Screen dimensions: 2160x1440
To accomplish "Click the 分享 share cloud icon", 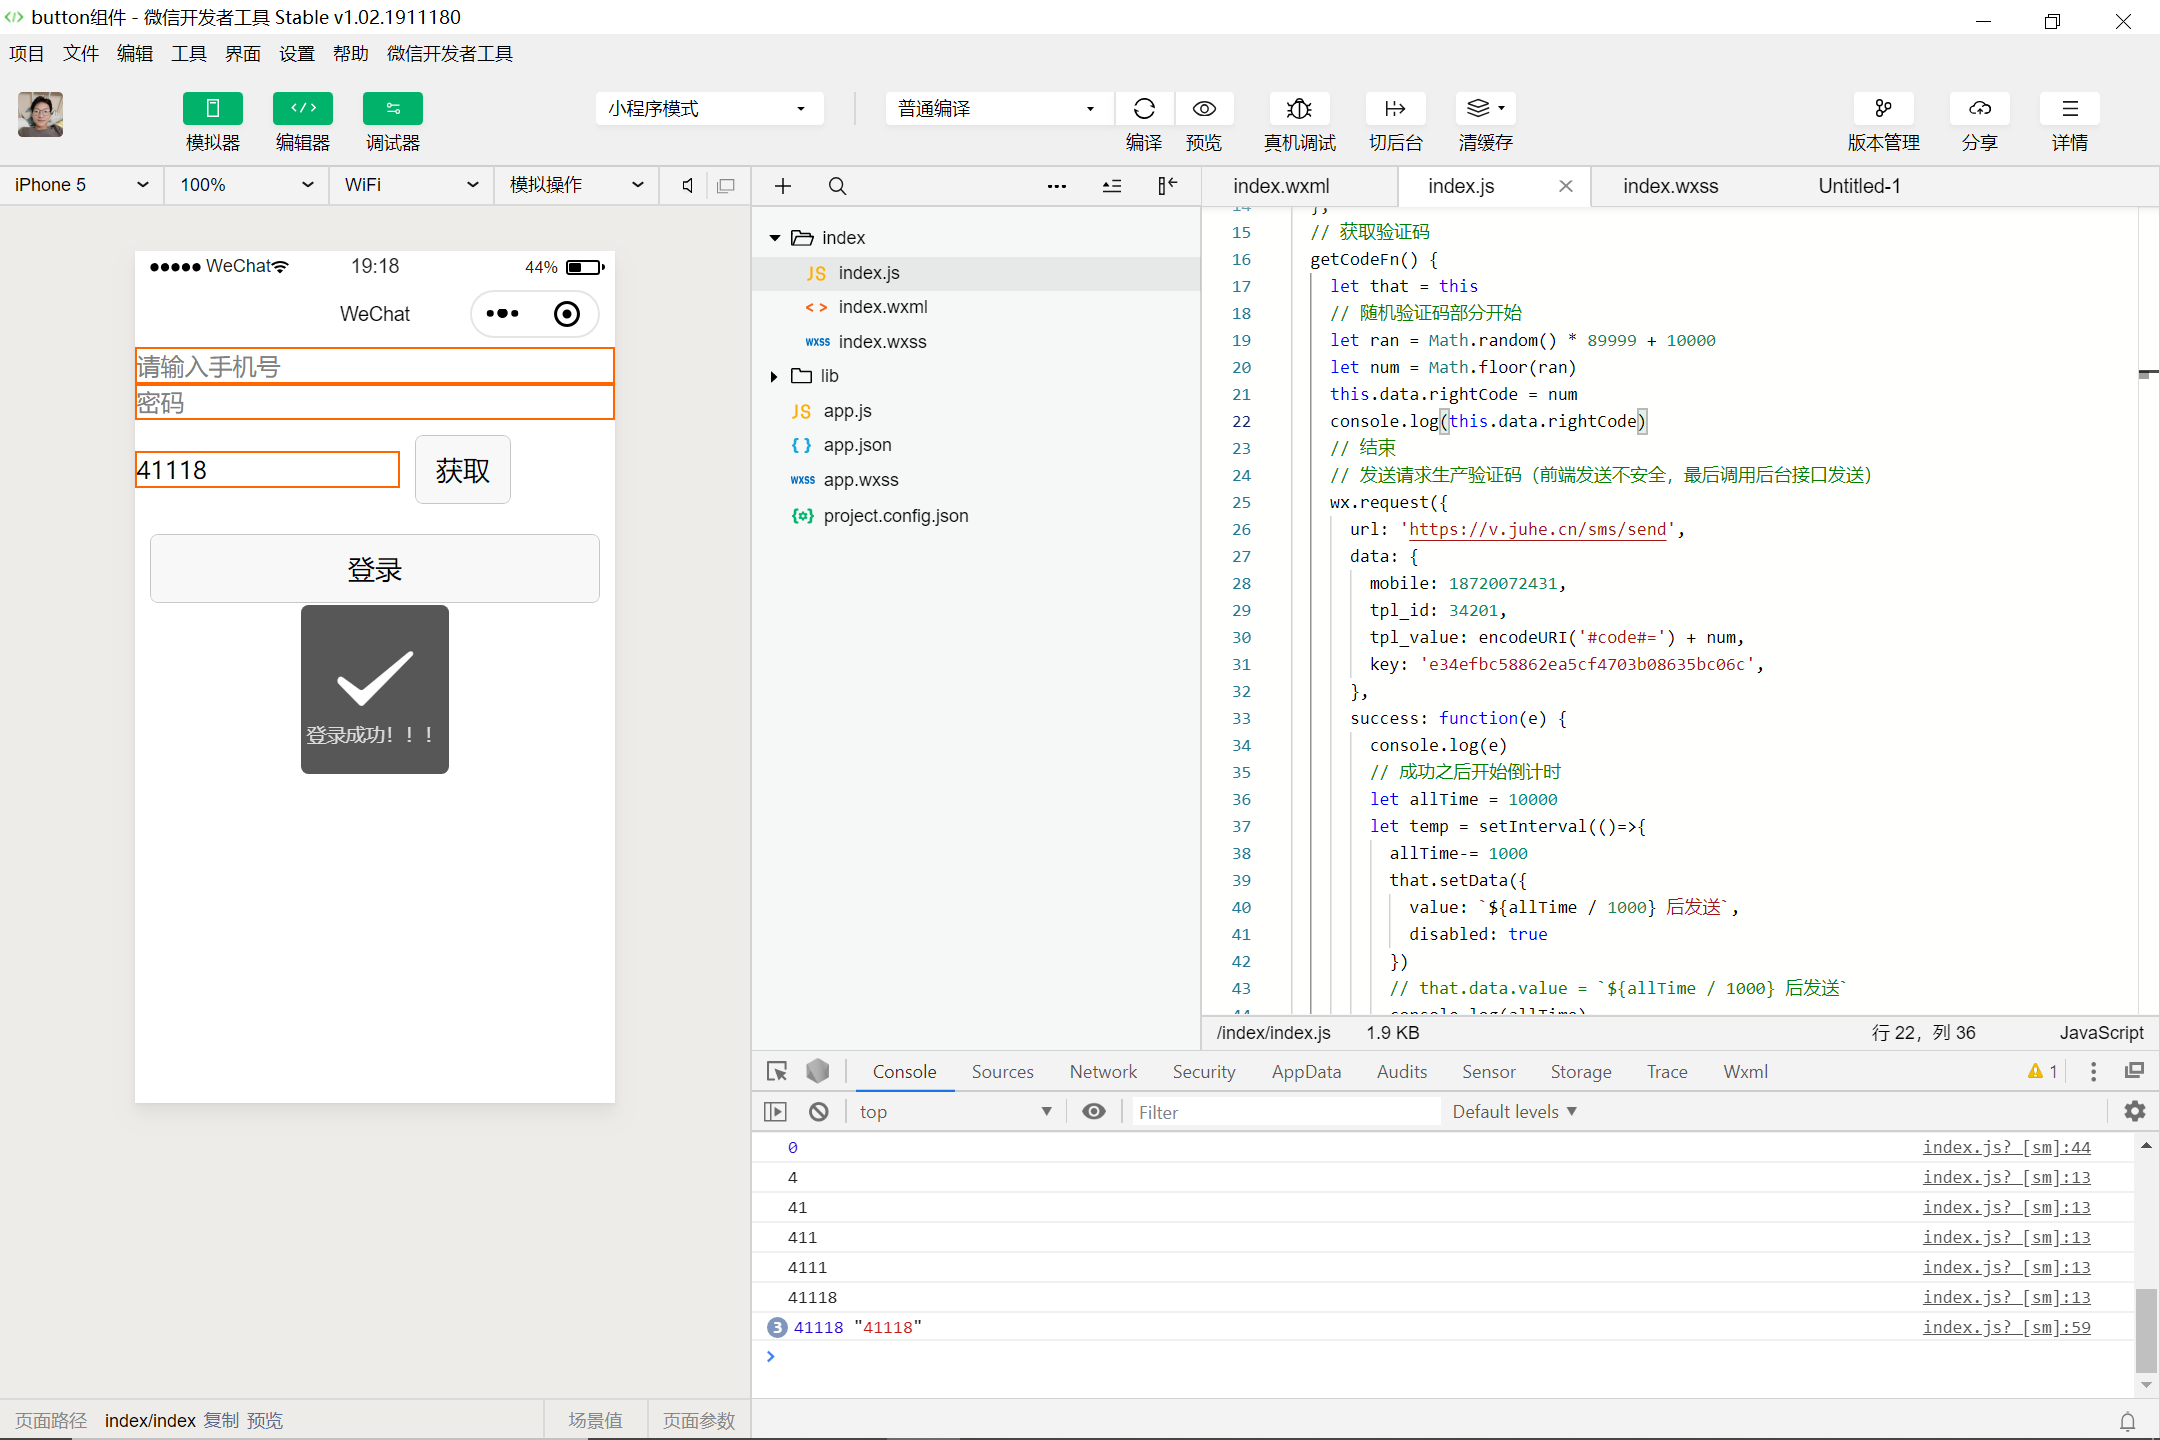I will [1979, 108].
